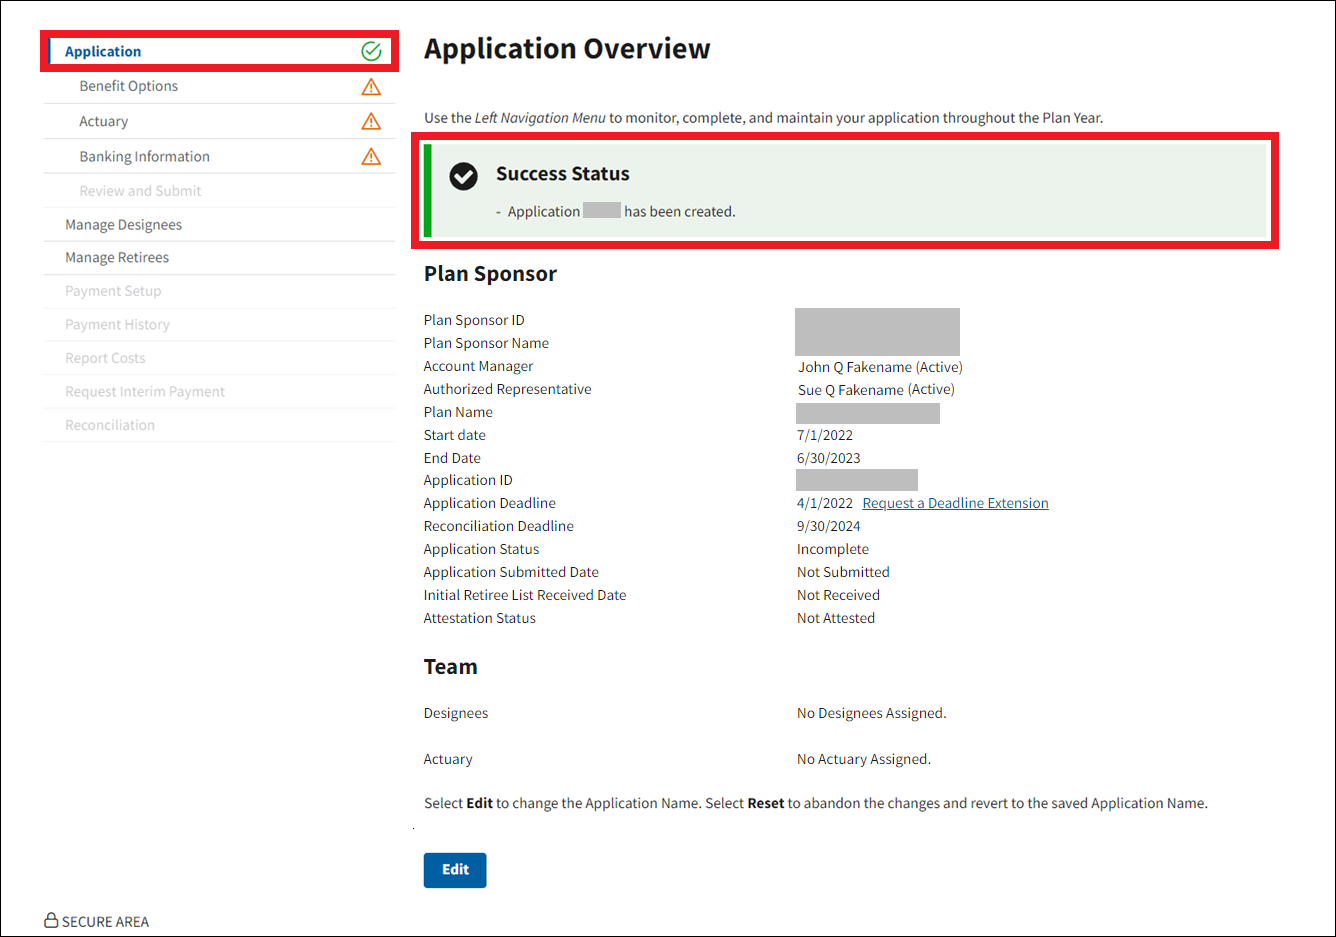Click the Banking Information warning triangle icon
The image size is (1336, 937).
tap(371, 157)
